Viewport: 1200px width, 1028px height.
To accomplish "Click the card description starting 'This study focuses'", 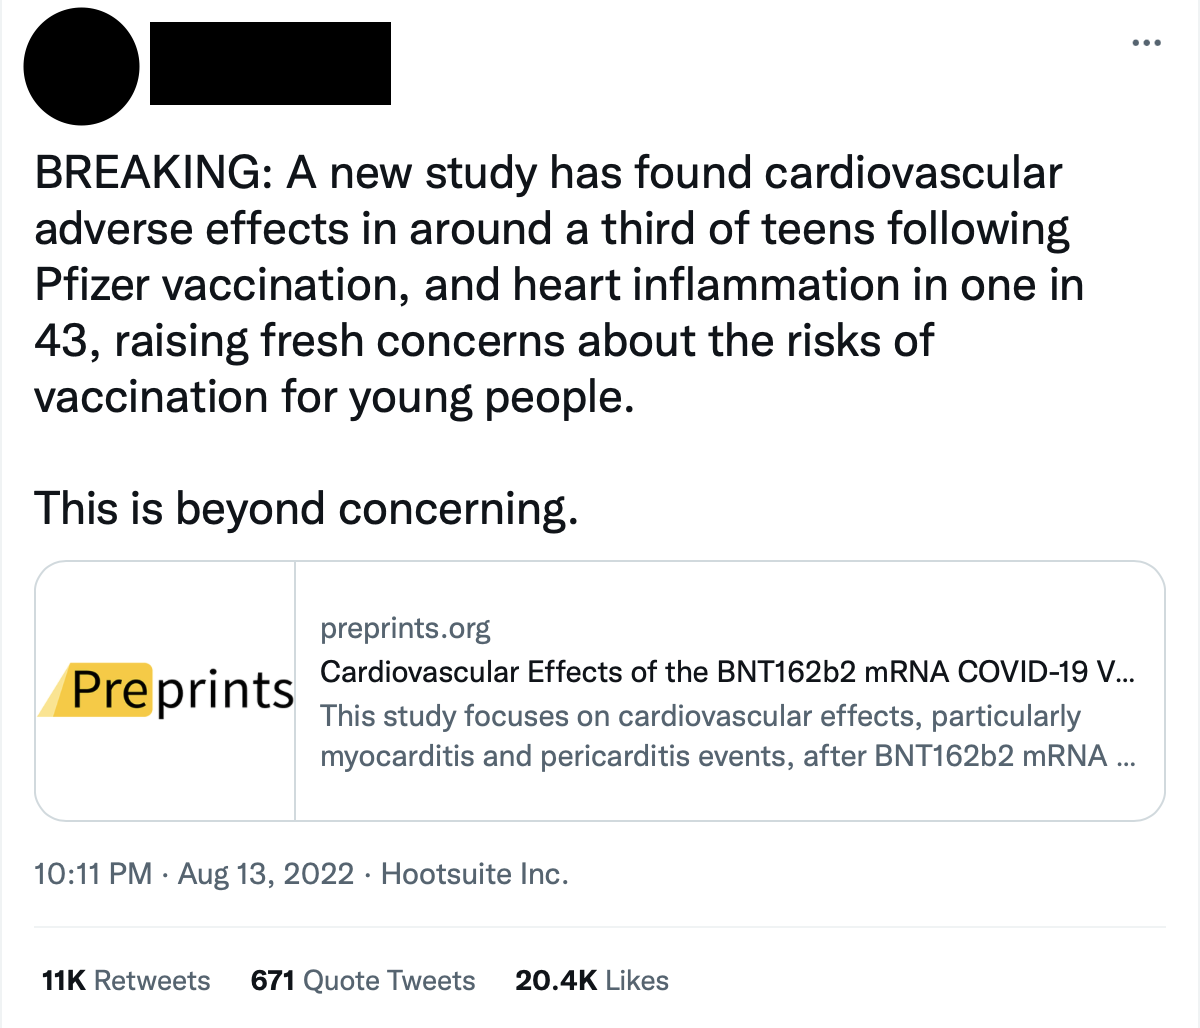I will [700, 716].
